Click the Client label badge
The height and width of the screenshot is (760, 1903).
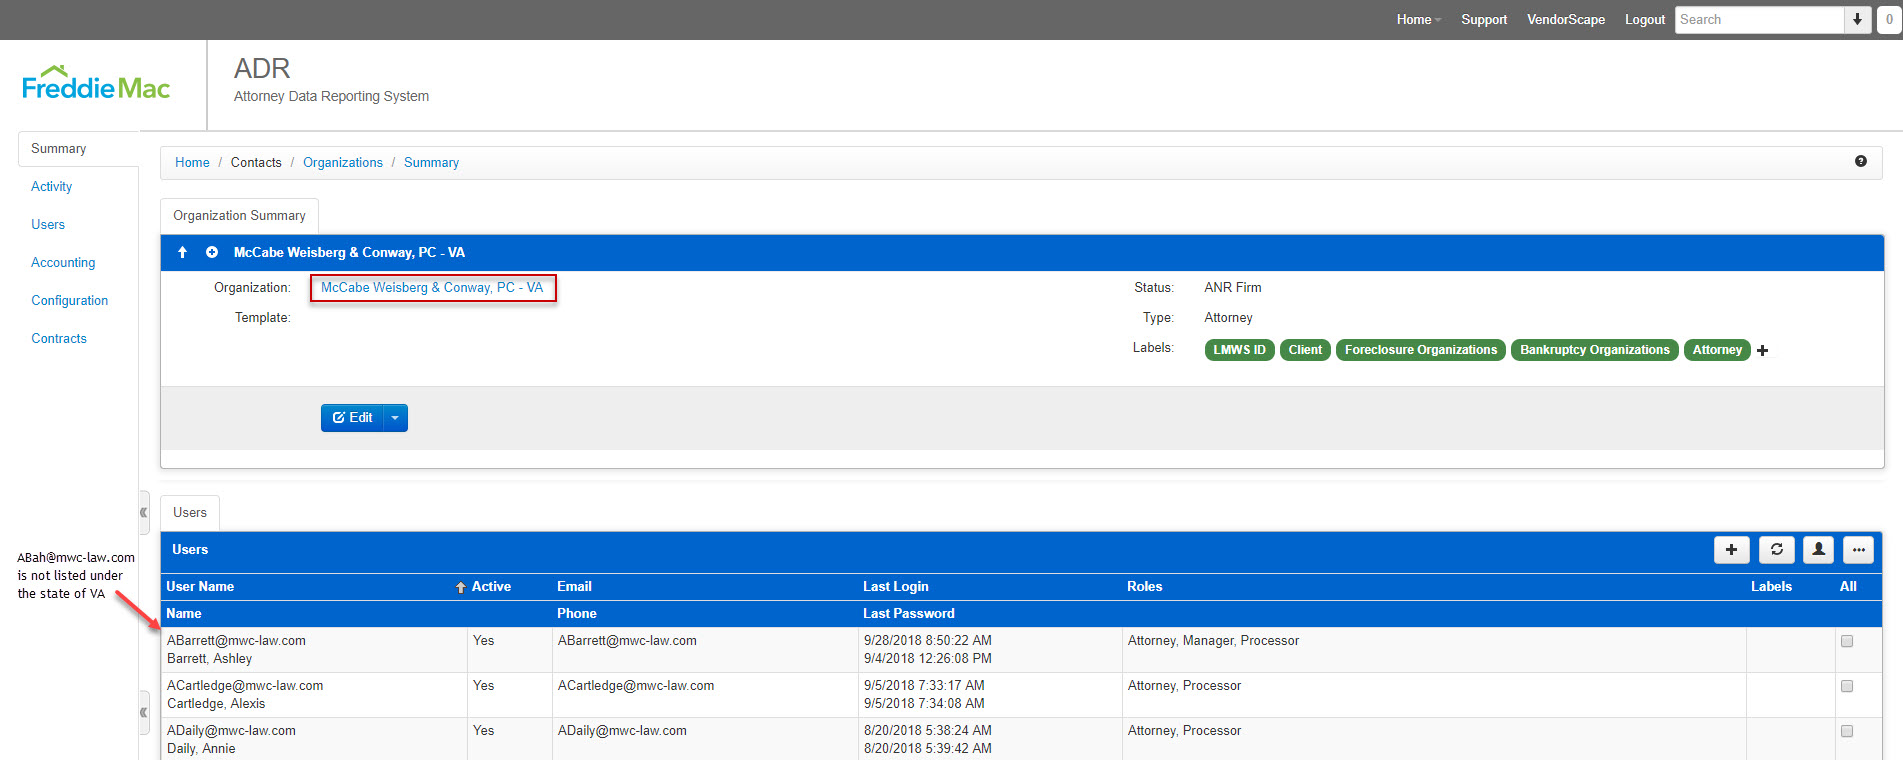pyautogui.click(x=1305, y=350)
